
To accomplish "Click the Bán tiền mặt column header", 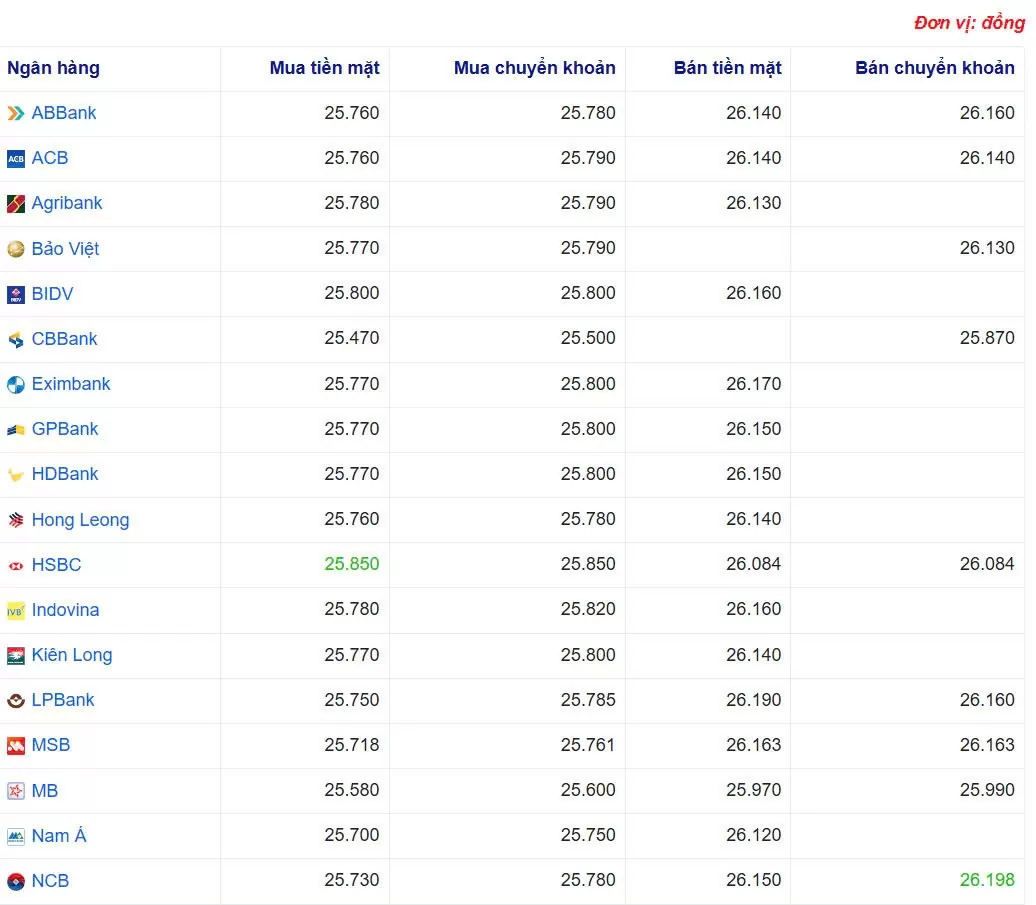I will click(727, 68).
